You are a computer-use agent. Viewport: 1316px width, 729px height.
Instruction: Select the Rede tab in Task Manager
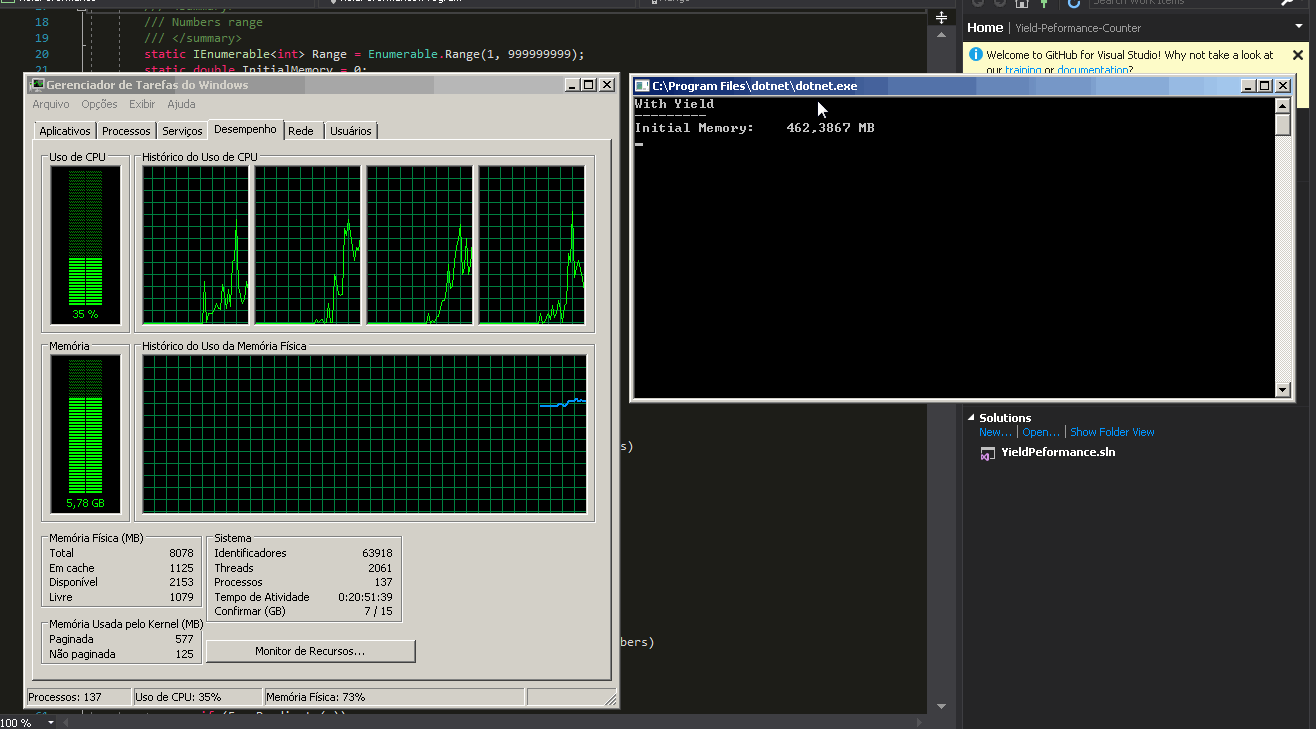pyautogui.click(x=301, y=131)
